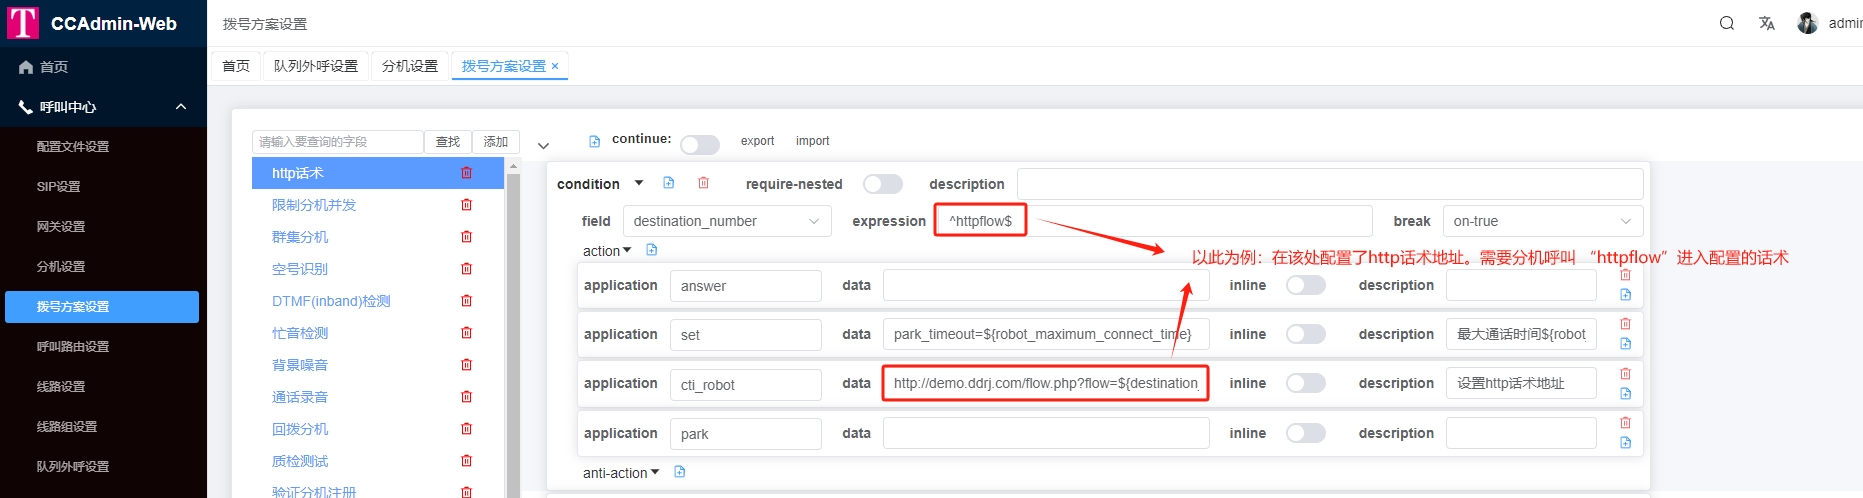Click the import link

pyautogui.click(x=812, y=141)
